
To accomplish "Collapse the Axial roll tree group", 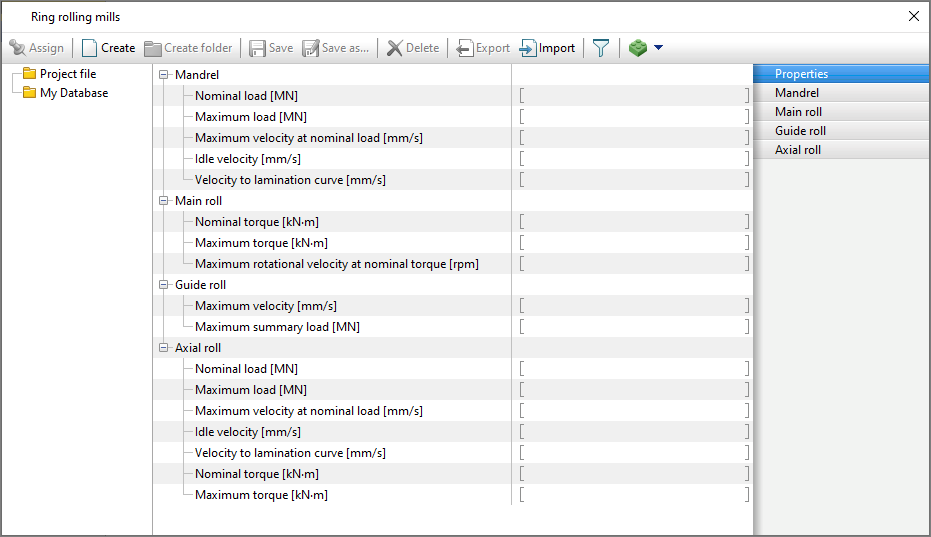I will pyautogui.click(x=164, y=348).
